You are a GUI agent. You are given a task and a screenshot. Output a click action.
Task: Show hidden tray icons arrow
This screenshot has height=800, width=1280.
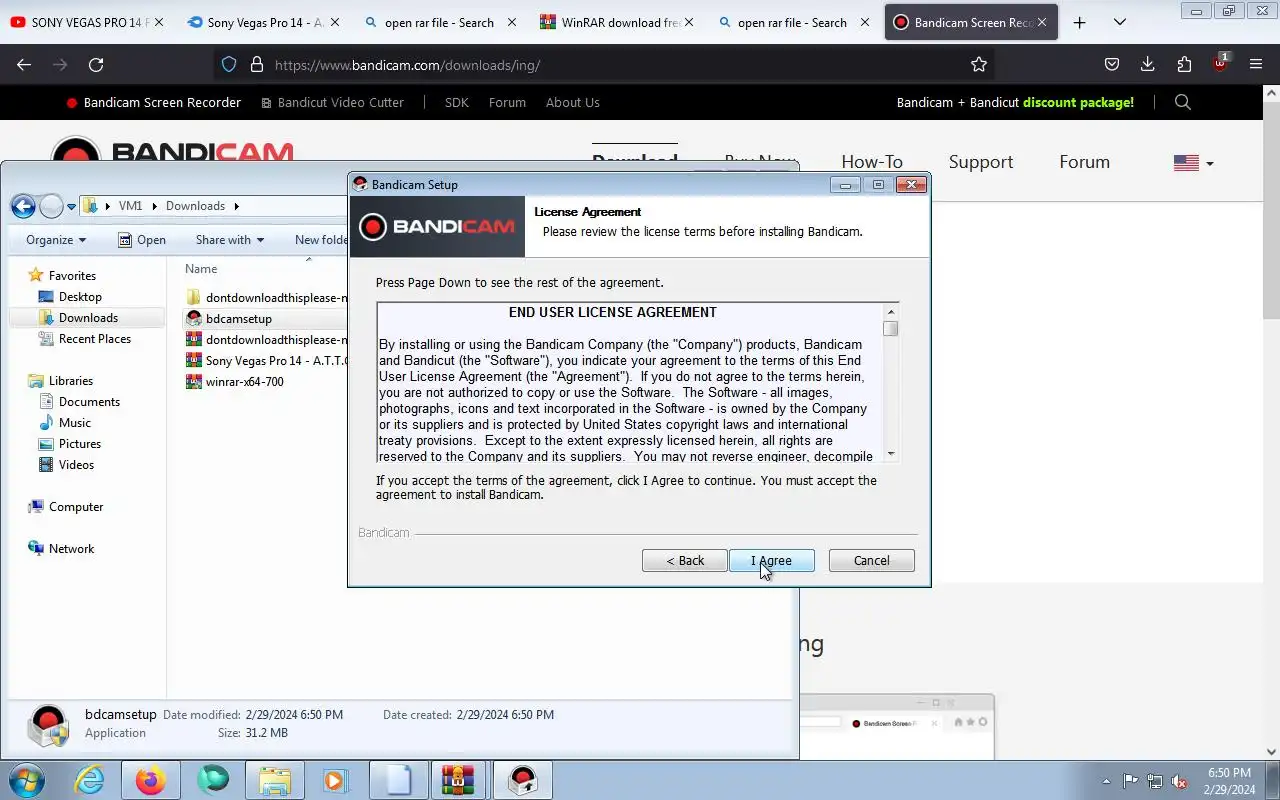[x=1106, y=781]
